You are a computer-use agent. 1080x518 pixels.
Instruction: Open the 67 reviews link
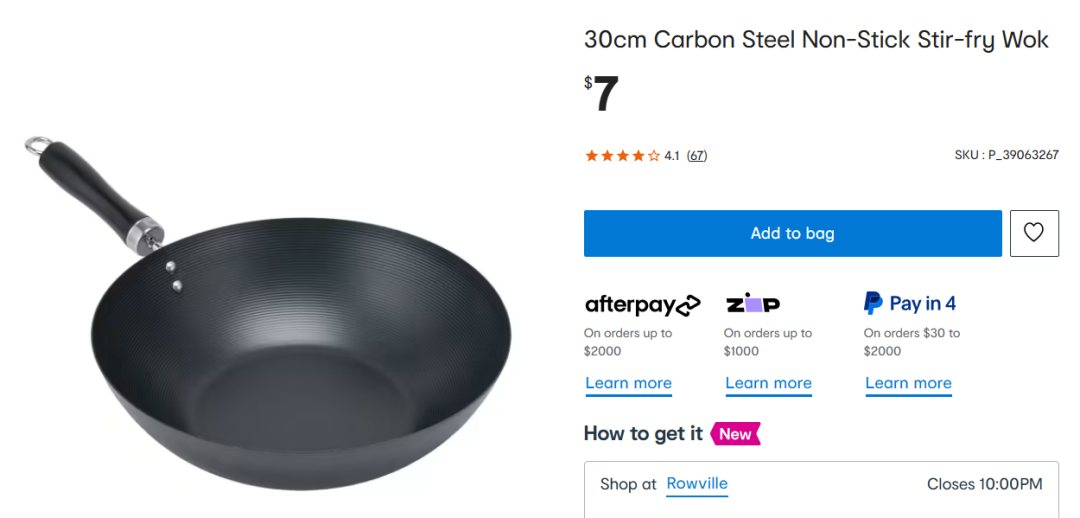coord(697,156)
